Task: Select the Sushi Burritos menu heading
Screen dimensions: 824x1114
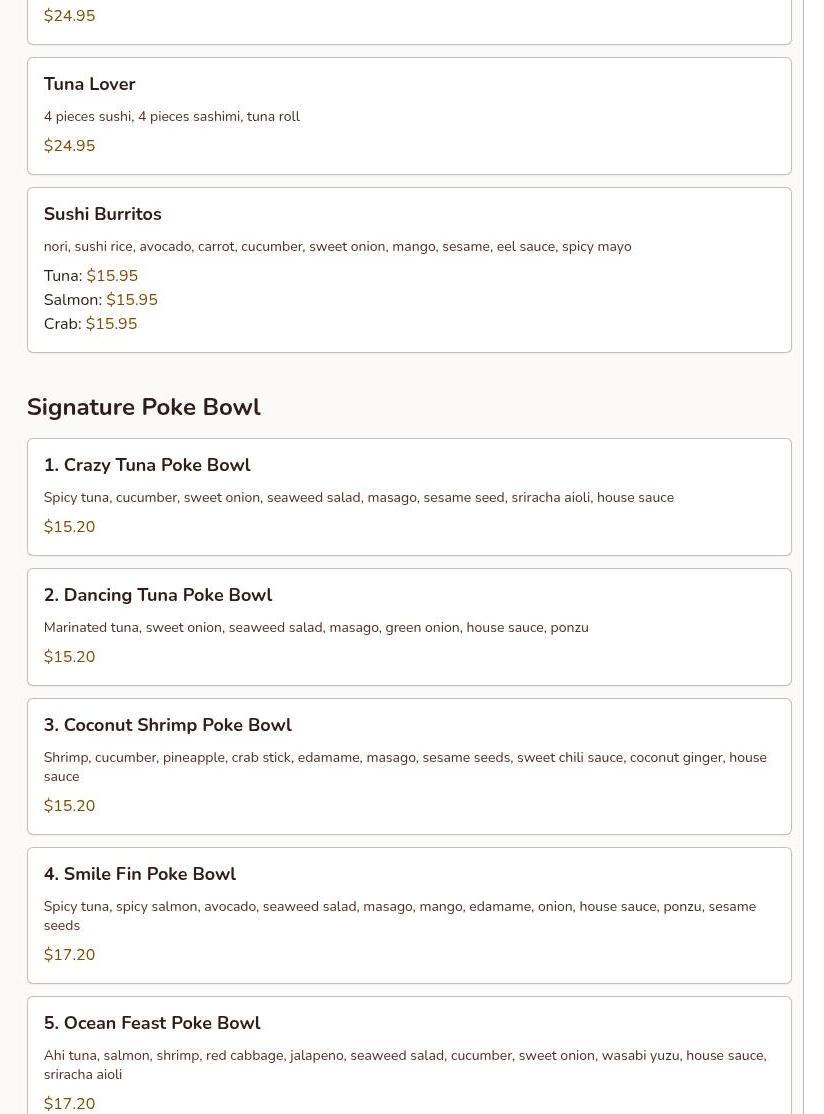Action: tap(102, 215)
